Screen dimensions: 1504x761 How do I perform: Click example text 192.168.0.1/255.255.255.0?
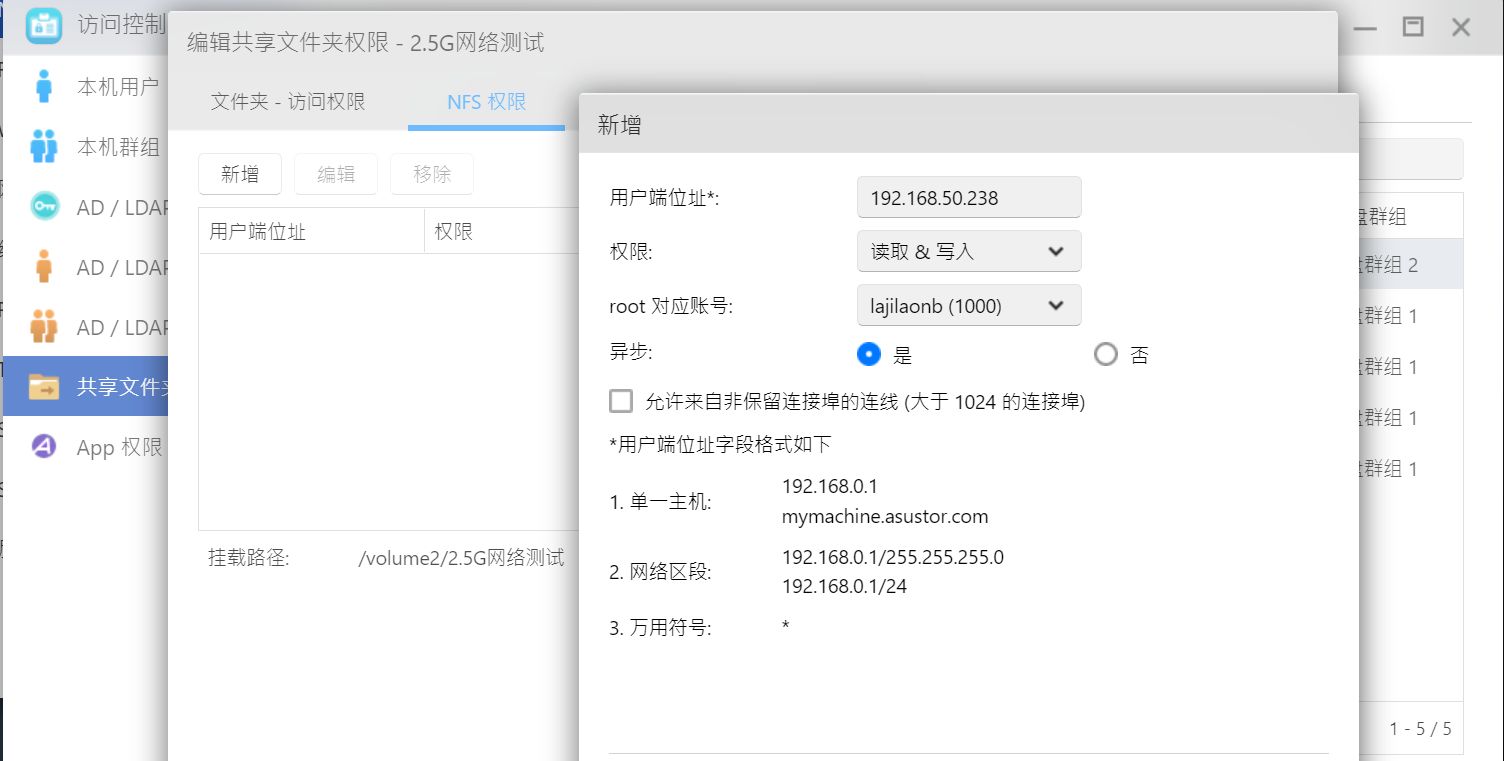[893, 557]
